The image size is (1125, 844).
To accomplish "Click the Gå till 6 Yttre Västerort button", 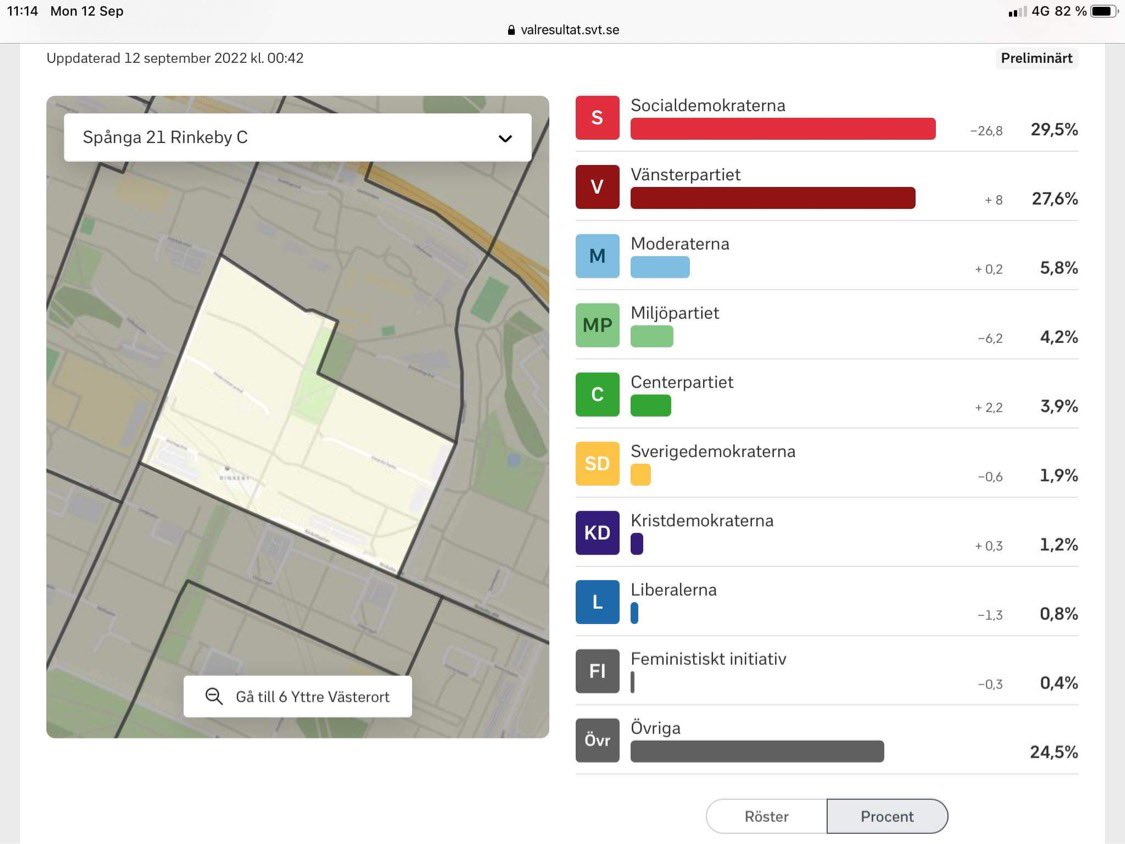I will click(297, 696).
